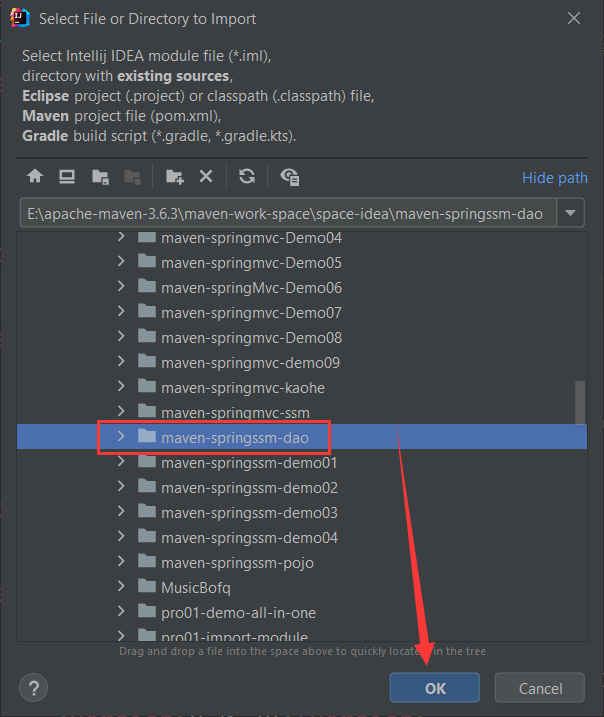Click the Desktop directory icon
This screenshot has width=604, height=717.
tap(67, 177)
